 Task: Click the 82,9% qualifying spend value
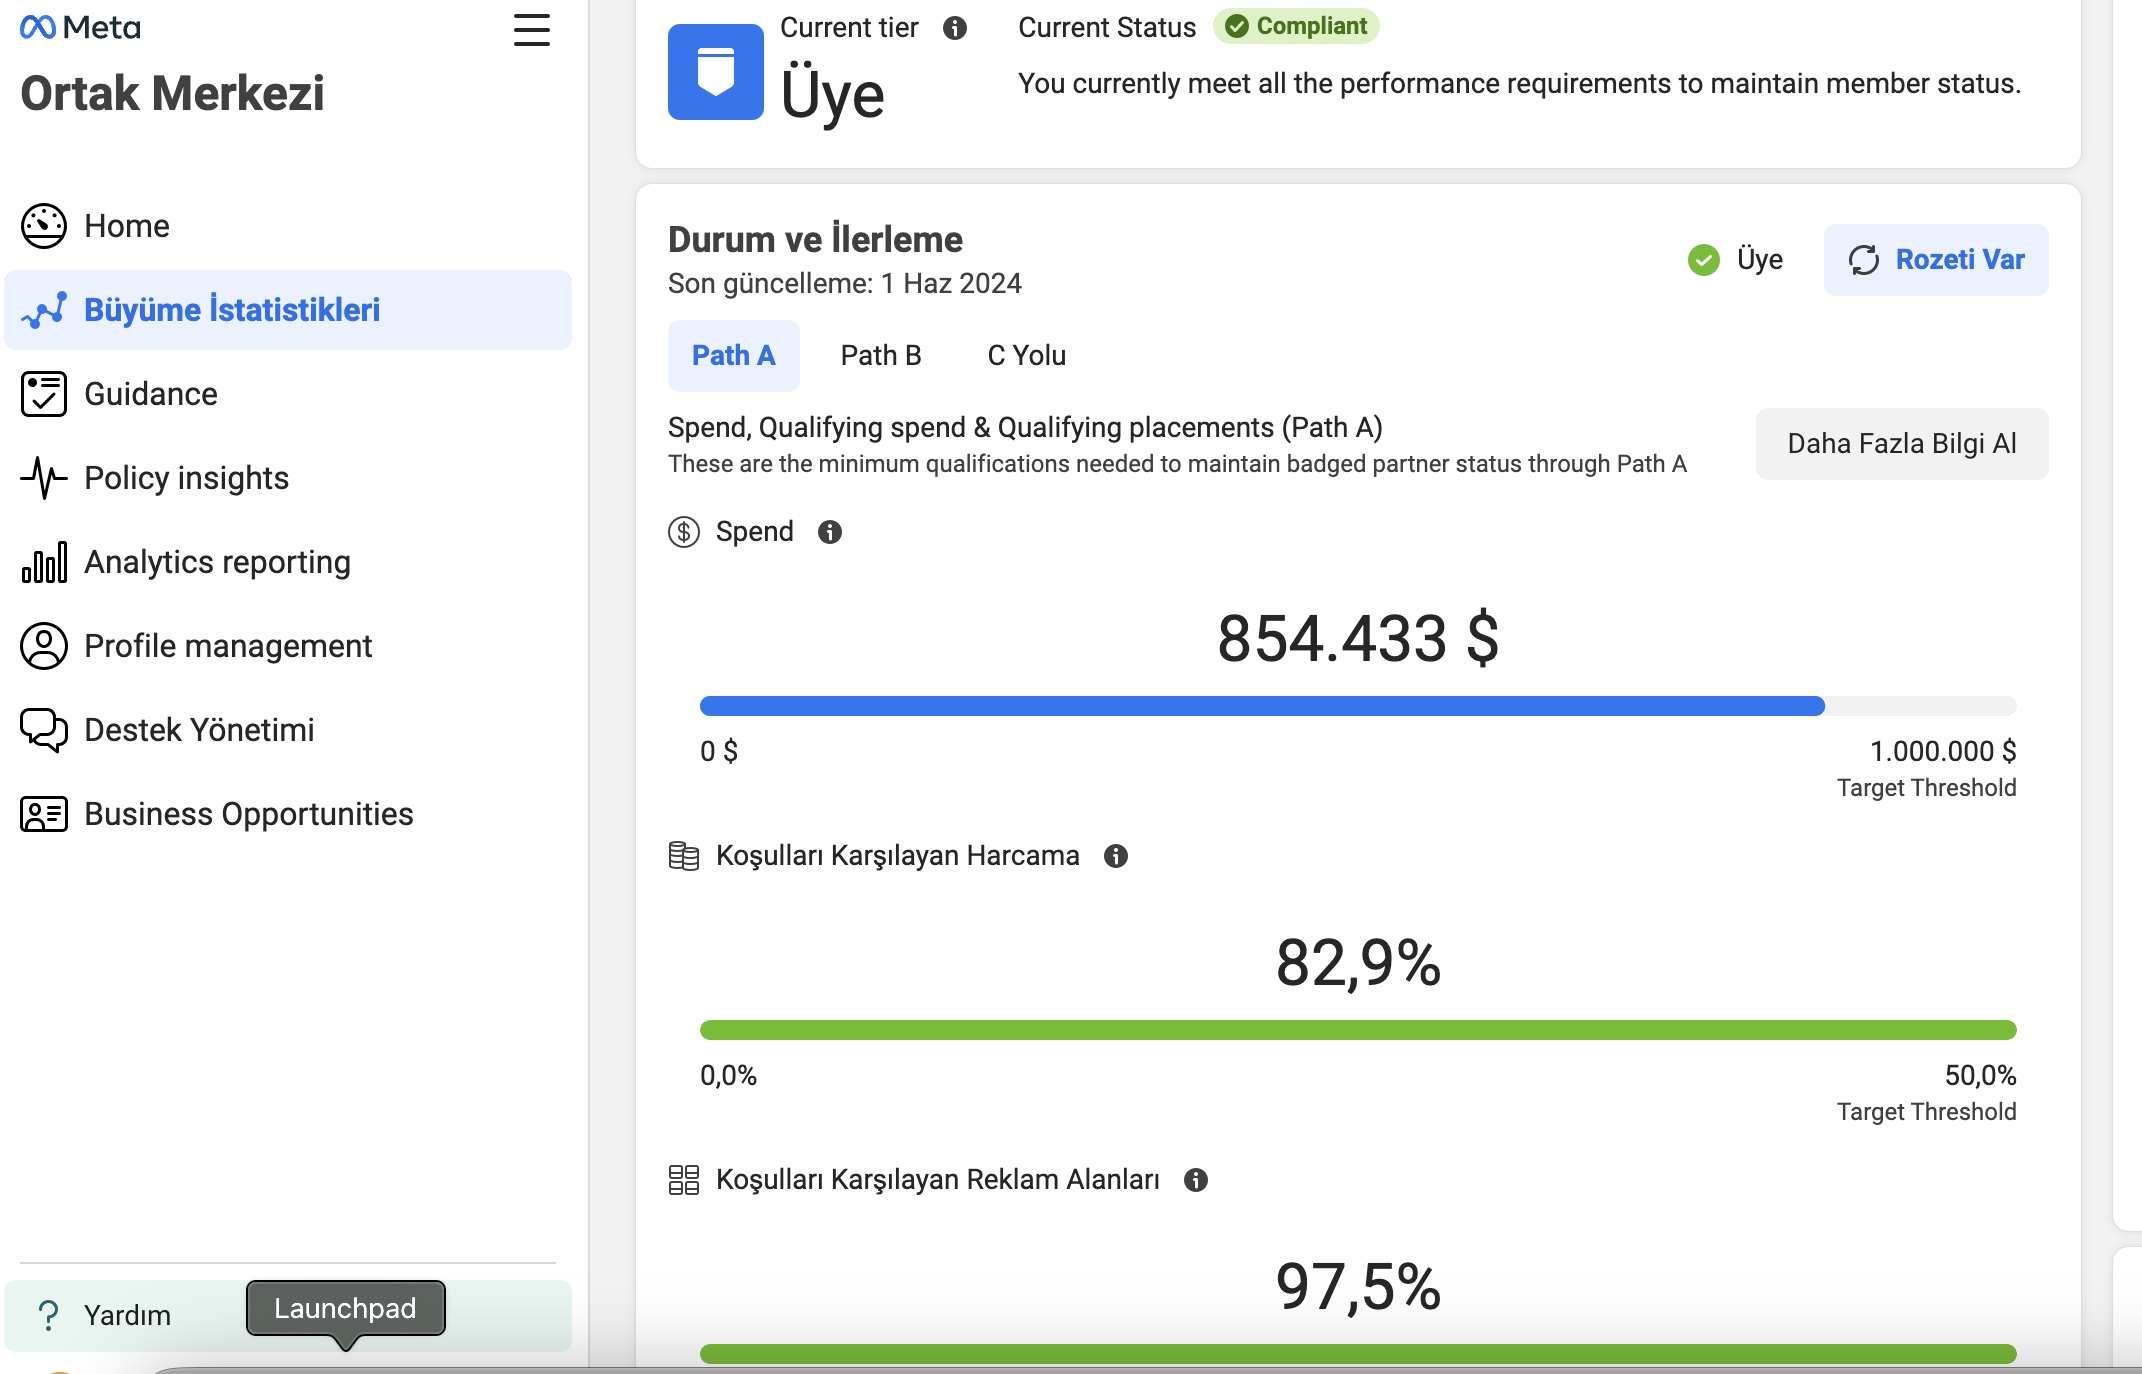point(1358,962)
